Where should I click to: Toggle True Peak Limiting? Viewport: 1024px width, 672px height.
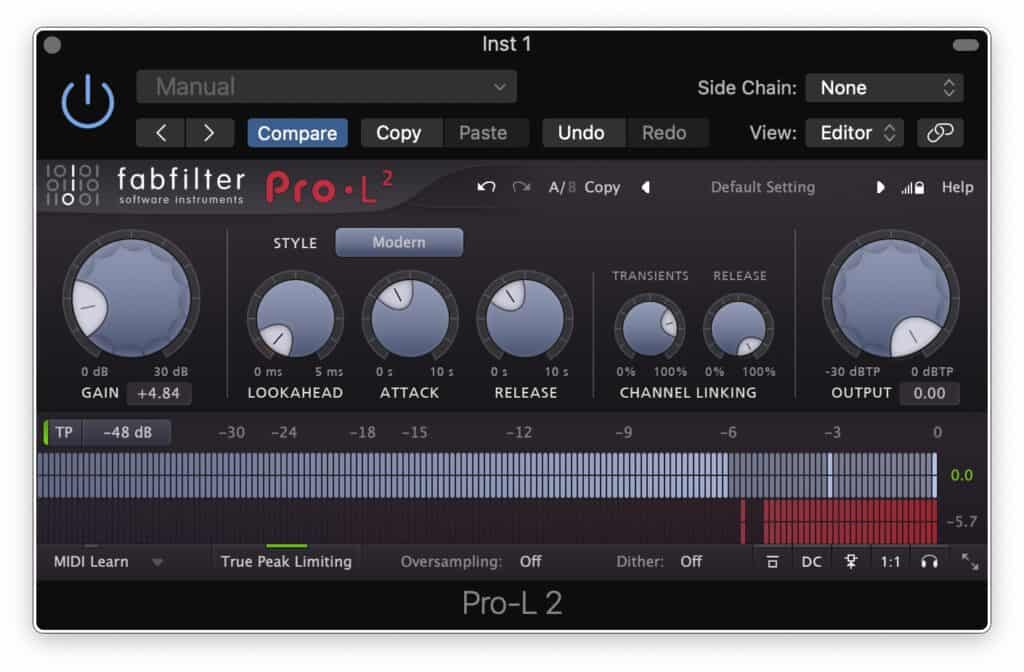coord(286,562)
